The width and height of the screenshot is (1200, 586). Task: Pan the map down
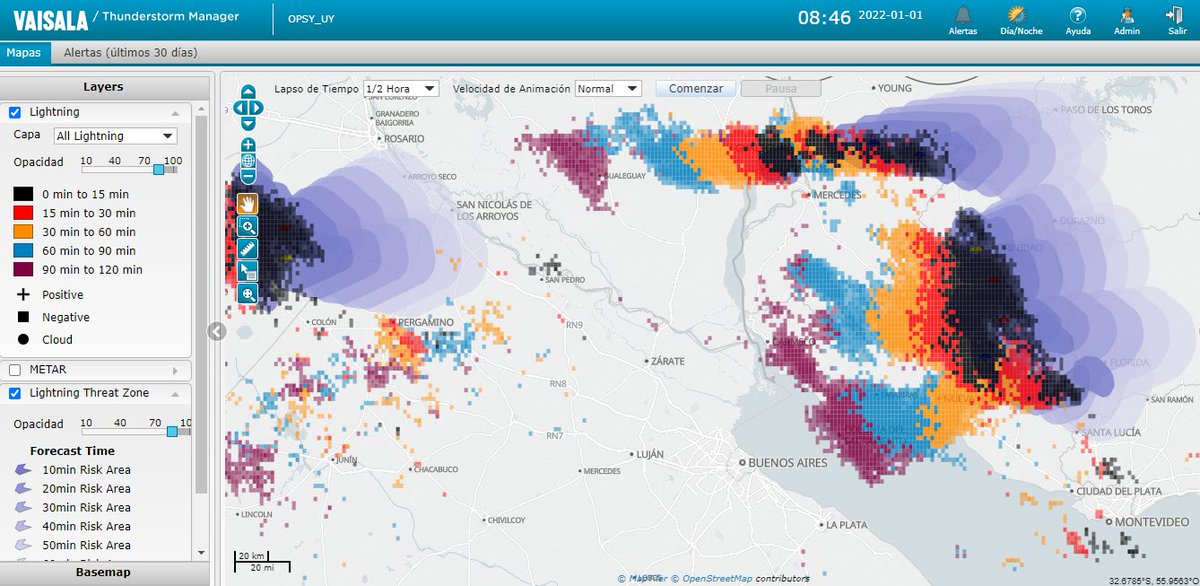[248, 123]
